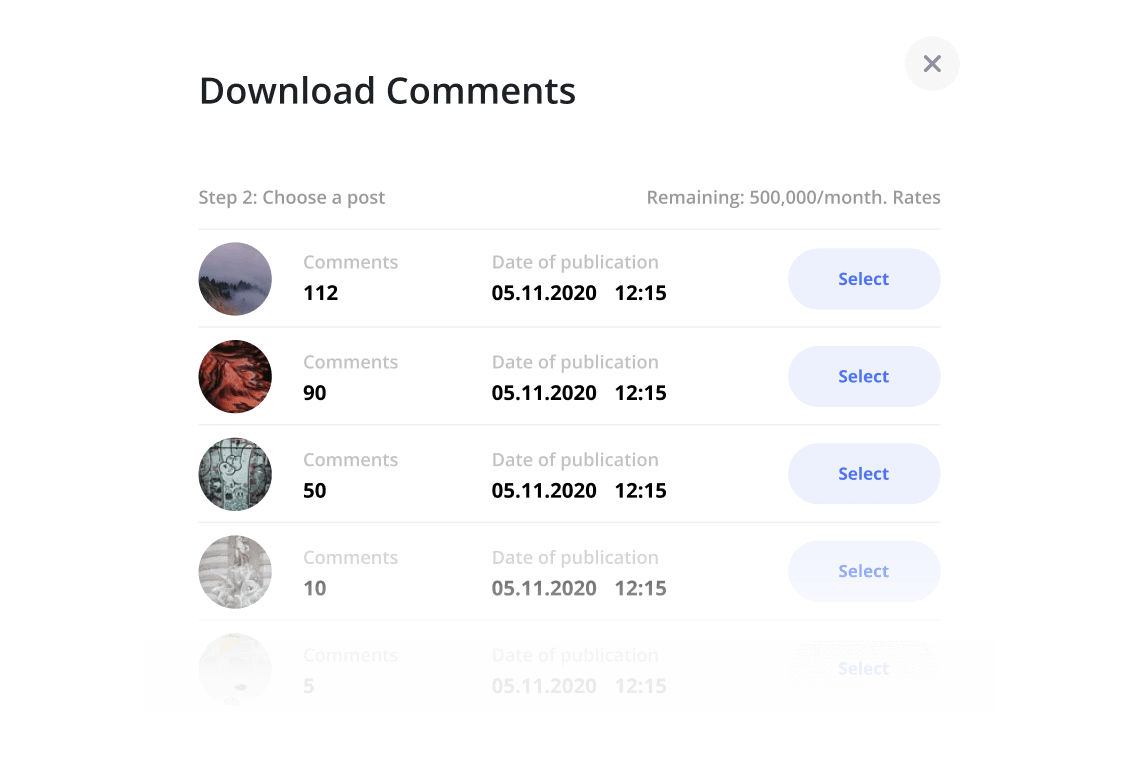This screenshot has width=1140, height=760.
Task: Click the Download Comments dialog title
Action: [388, 91]
